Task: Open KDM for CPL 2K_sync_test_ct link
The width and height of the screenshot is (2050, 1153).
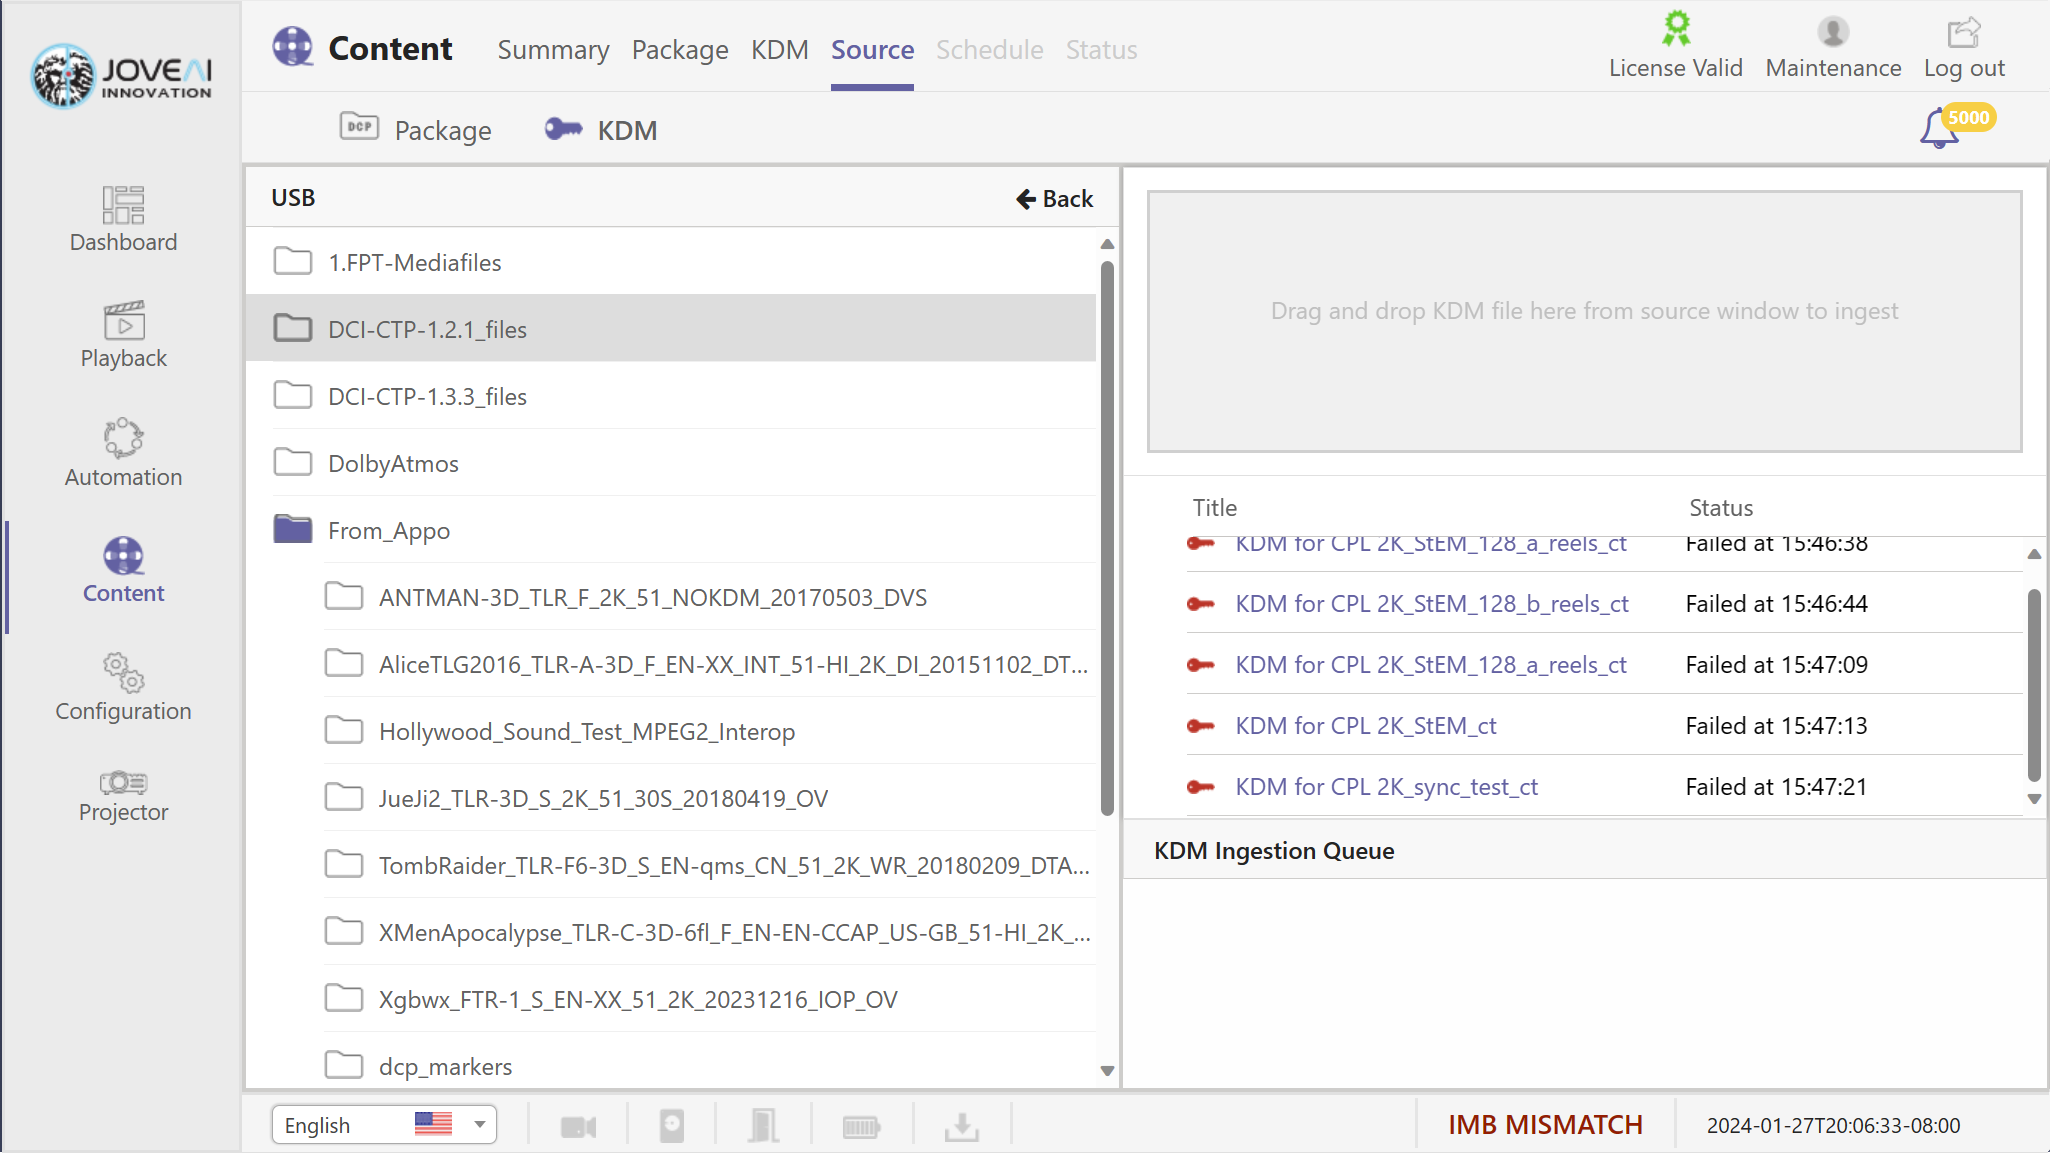Action: point(1386,787)
